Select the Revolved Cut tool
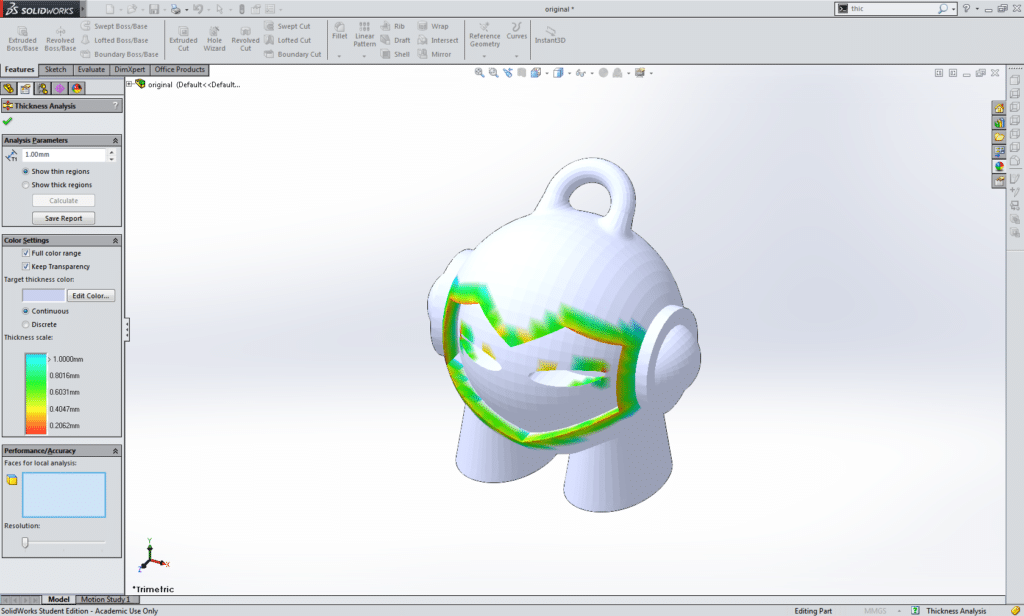 click(245, 37)
